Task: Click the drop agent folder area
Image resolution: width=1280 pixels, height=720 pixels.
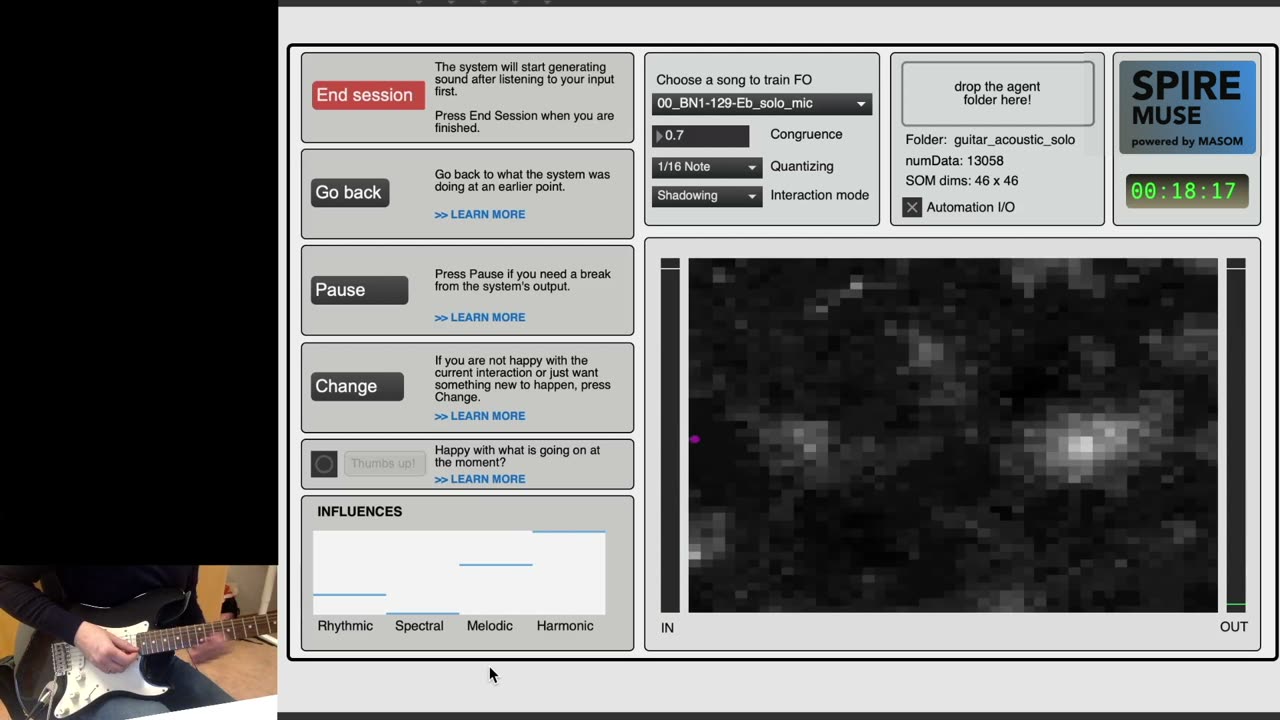Action: (x=997, y=94)
